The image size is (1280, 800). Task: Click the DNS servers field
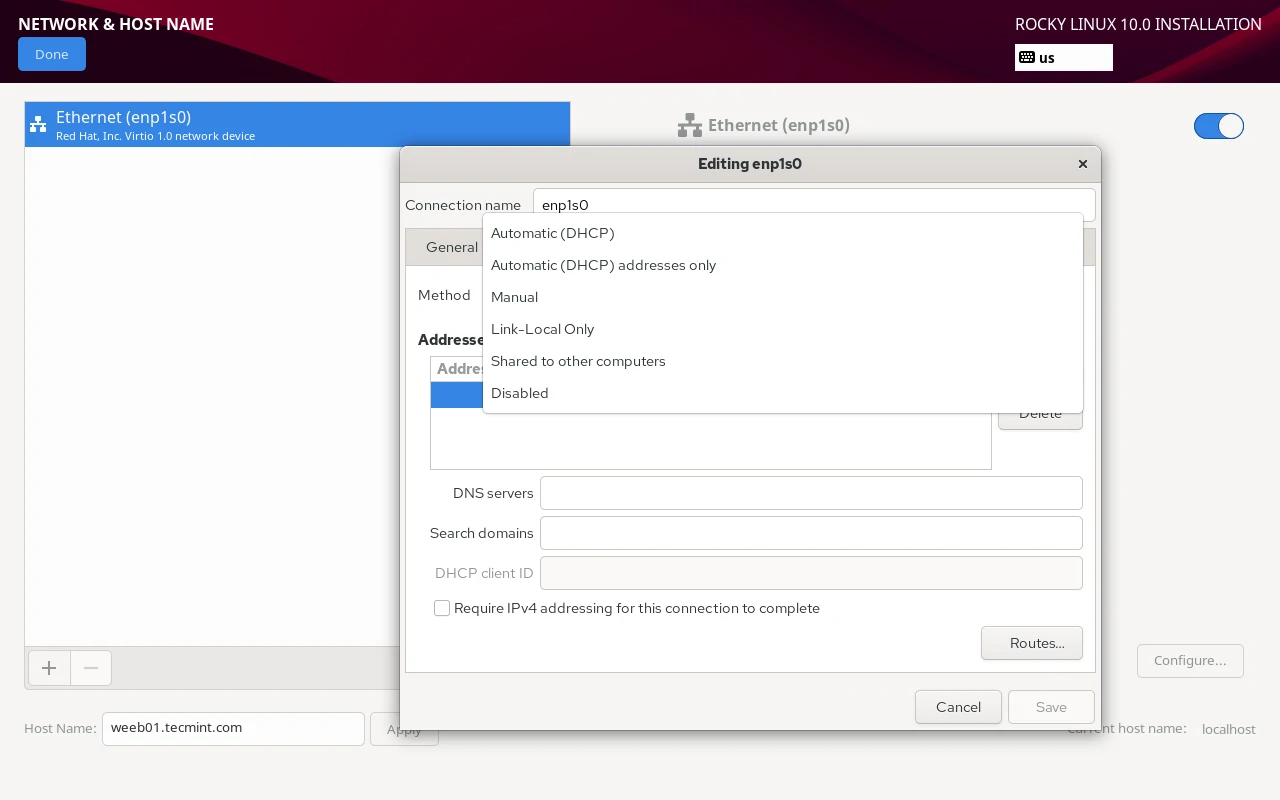pyautogui.click(x=811, y=493)
